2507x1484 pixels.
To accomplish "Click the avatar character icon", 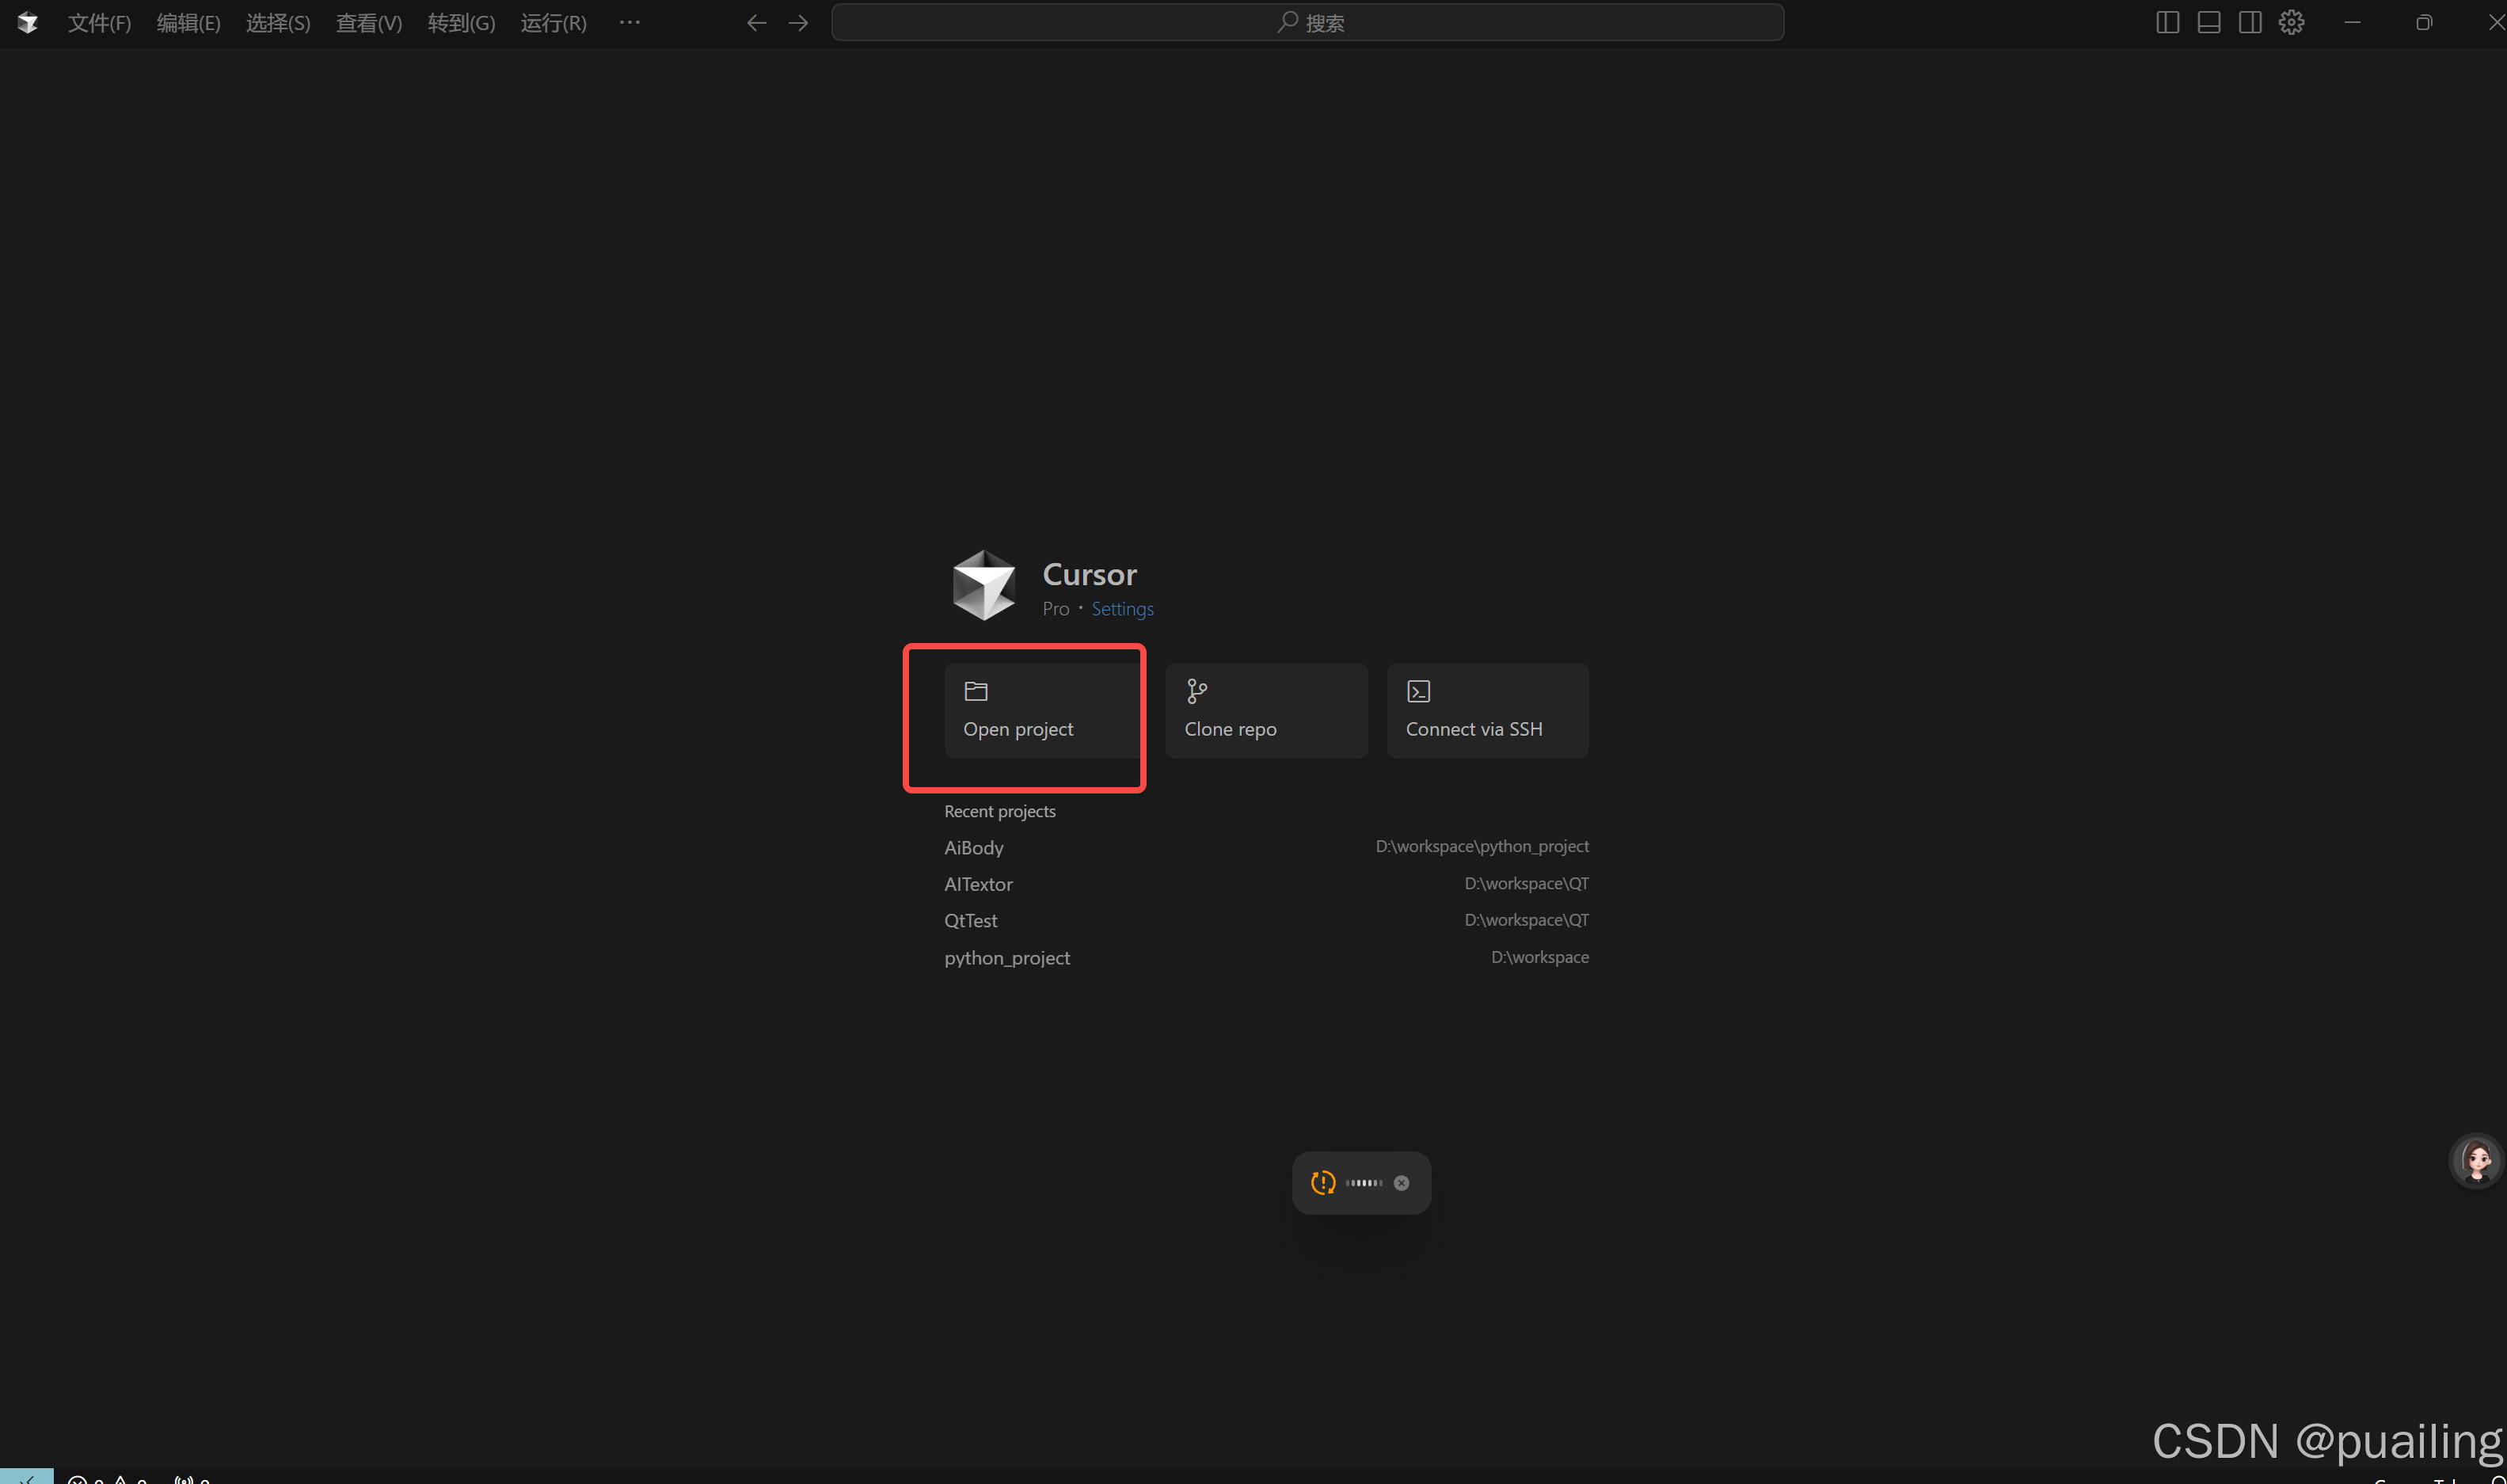I will (2476, 1161).
